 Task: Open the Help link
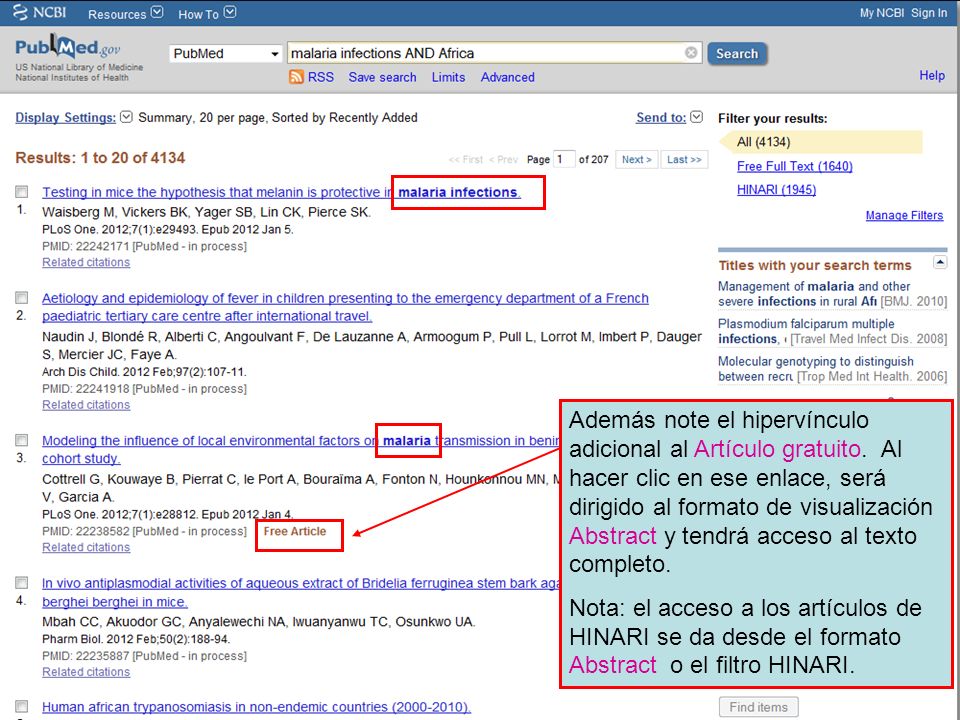pyautogui.click(x=932, y=75)
